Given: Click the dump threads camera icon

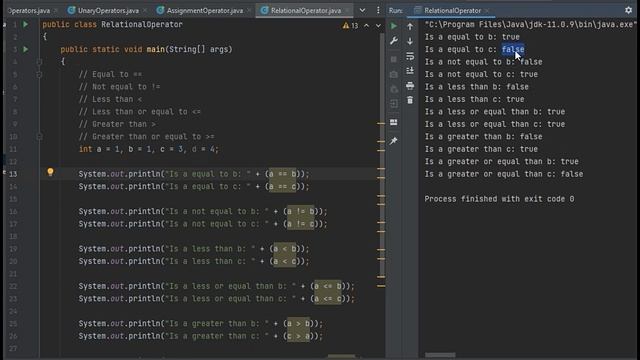Looking at the screenshot, I should (x=393, y=74).
